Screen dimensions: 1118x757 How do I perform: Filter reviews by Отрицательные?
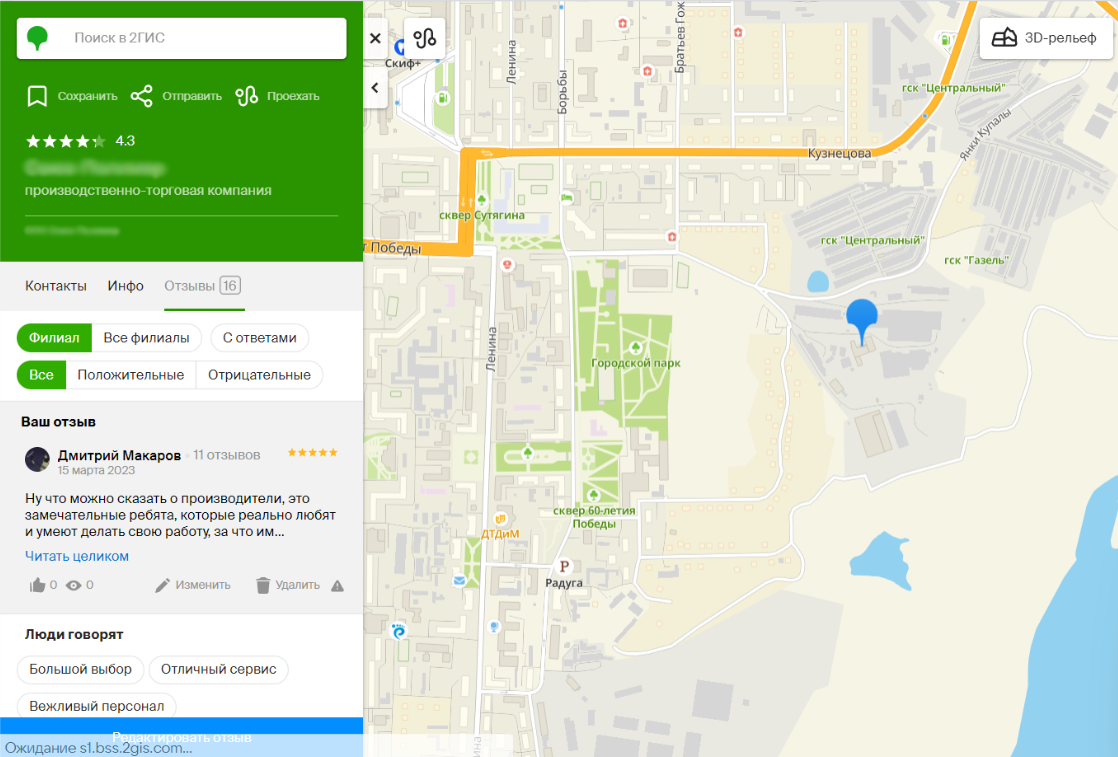(259, 375)
